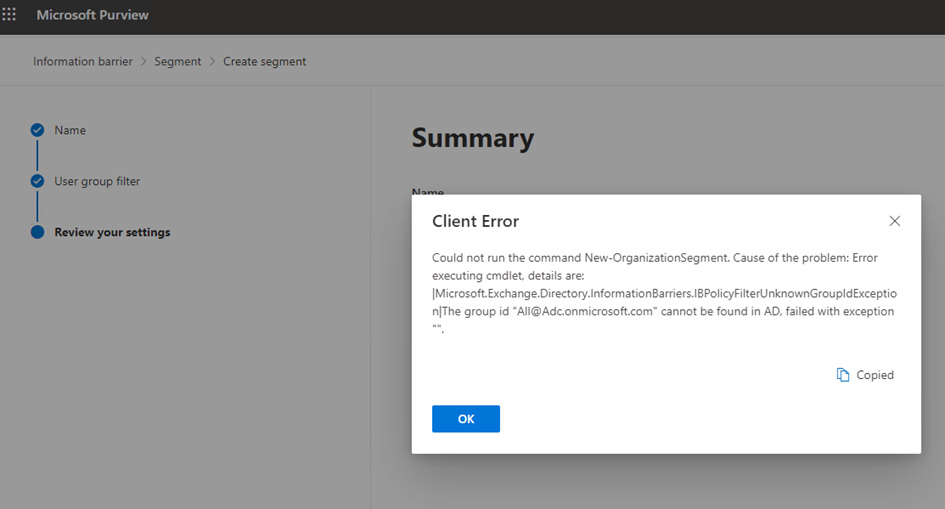Open the app launcher waffle icon
Image resolution: width=945 pixels, height=509 pixels.
[x=10, y=16]
